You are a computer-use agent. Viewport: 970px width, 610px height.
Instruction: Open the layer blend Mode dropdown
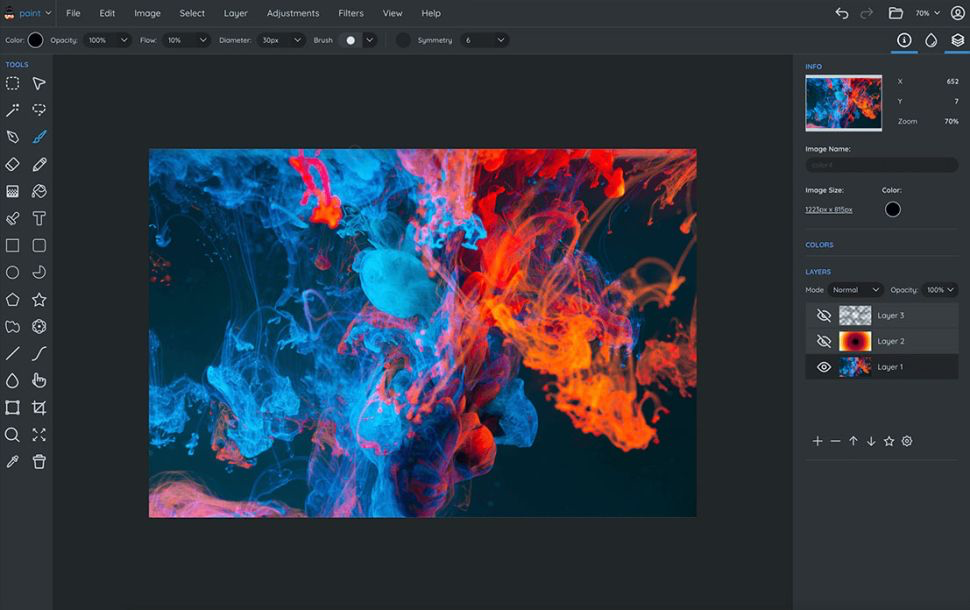click(855, 290)
